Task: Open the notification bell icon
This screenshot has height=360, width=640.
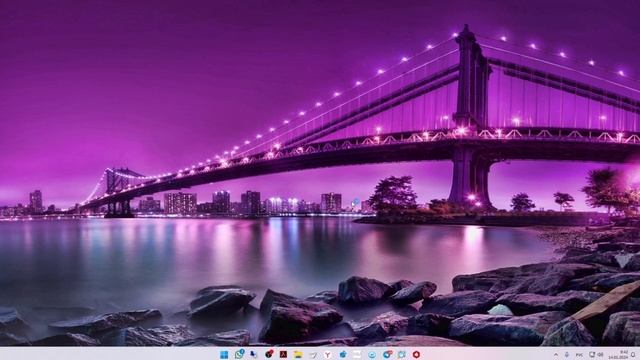Action: pos(633,354)
